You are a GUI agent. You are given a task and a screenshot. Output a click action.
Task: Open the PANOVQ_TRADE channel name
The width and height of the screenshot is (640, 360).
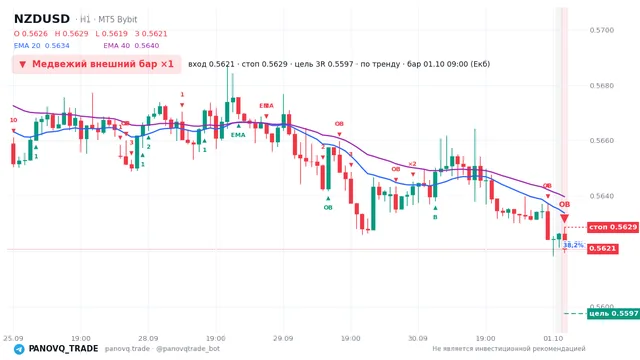tap(63, 349)
